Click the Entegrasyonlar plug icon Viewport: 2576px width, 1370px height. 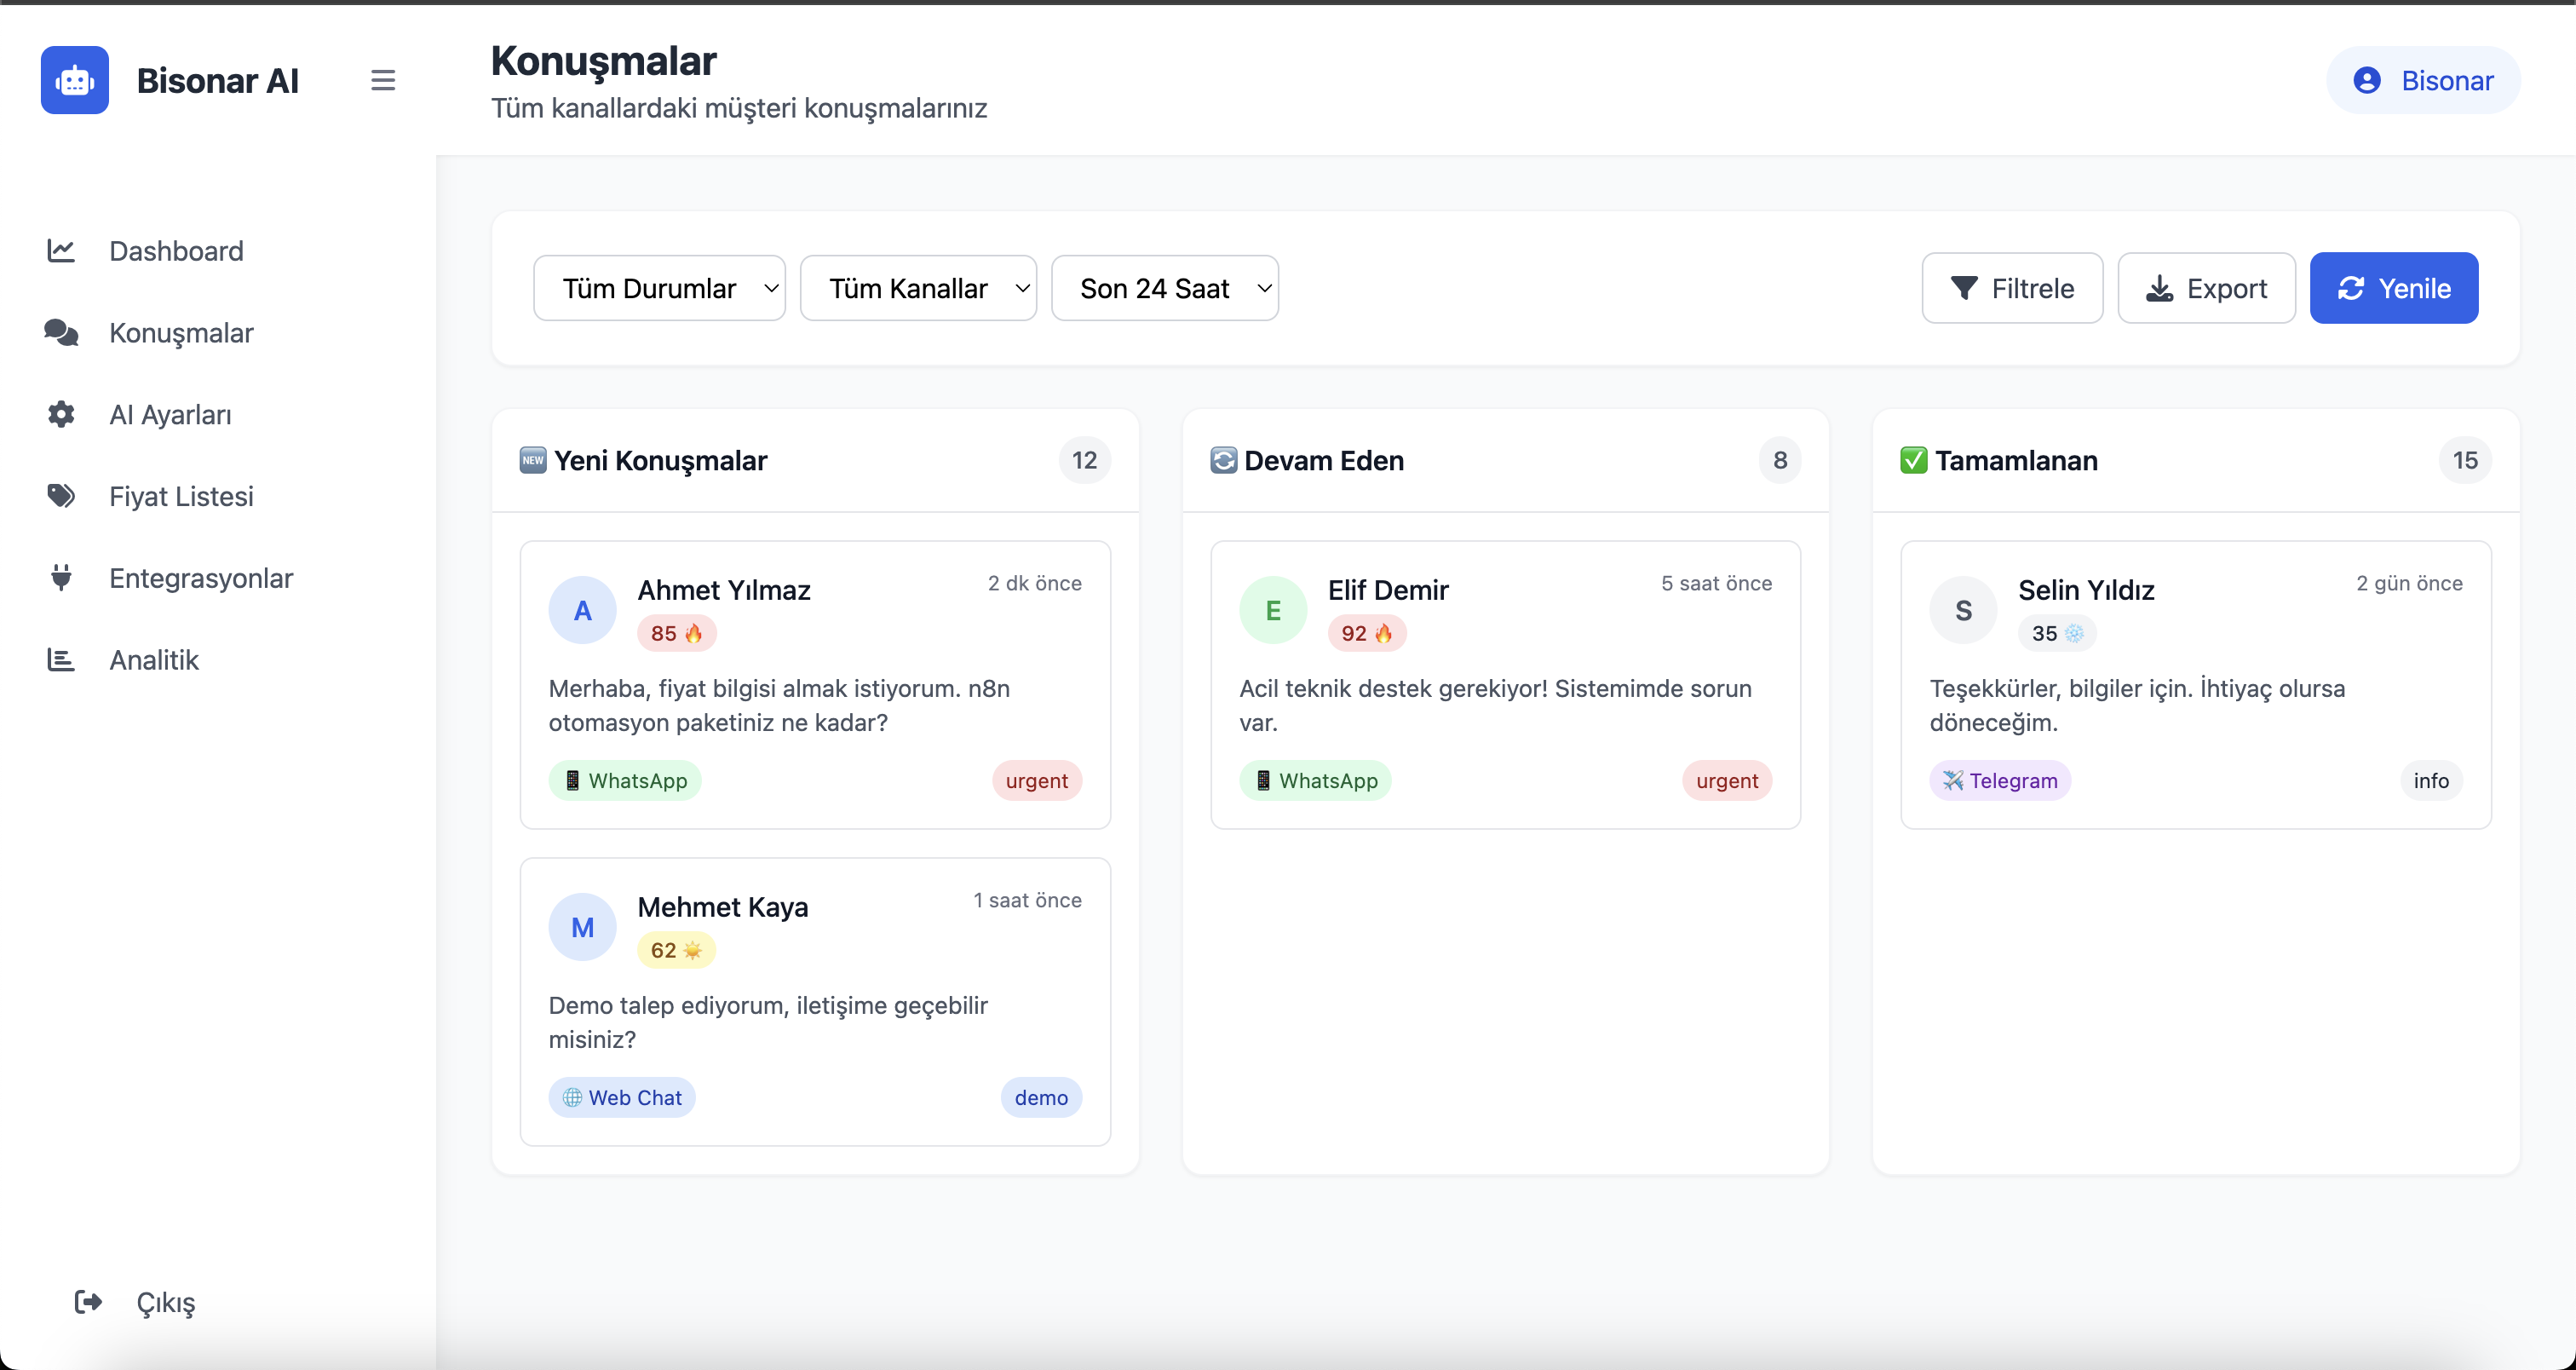(61, 578)
